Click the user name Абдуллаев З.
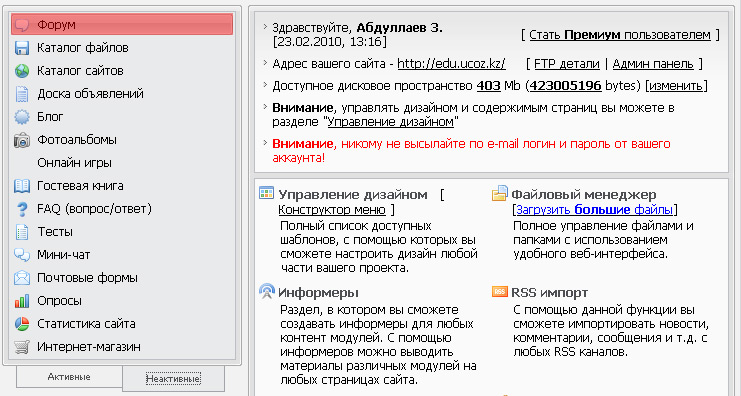This screenshot has width=741, height=396. (x=399, y=28)
